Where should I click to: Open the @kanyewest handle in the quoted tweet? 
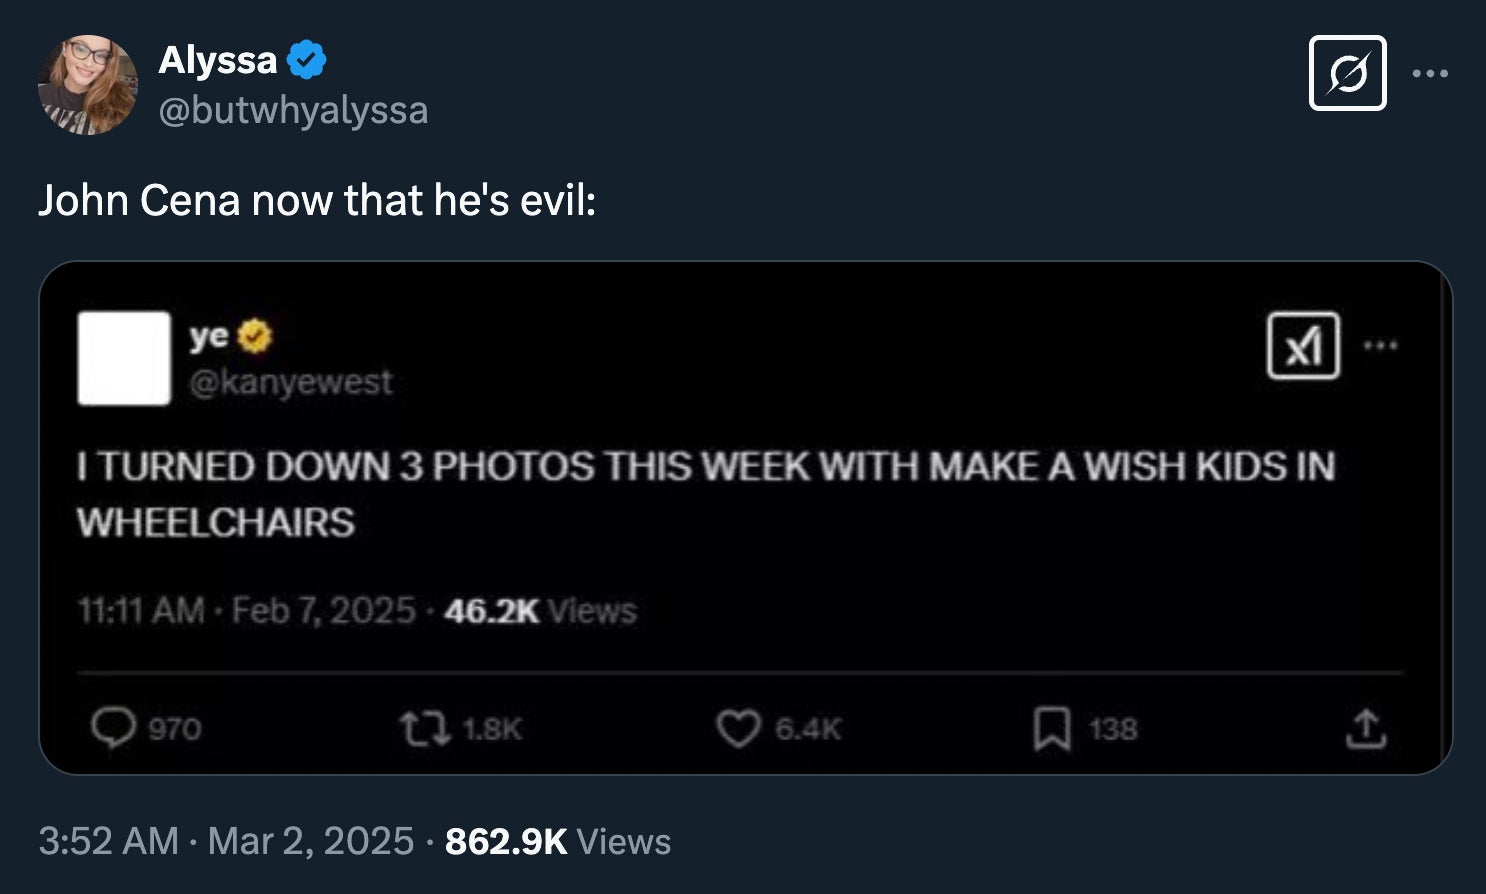coord(291,382)
